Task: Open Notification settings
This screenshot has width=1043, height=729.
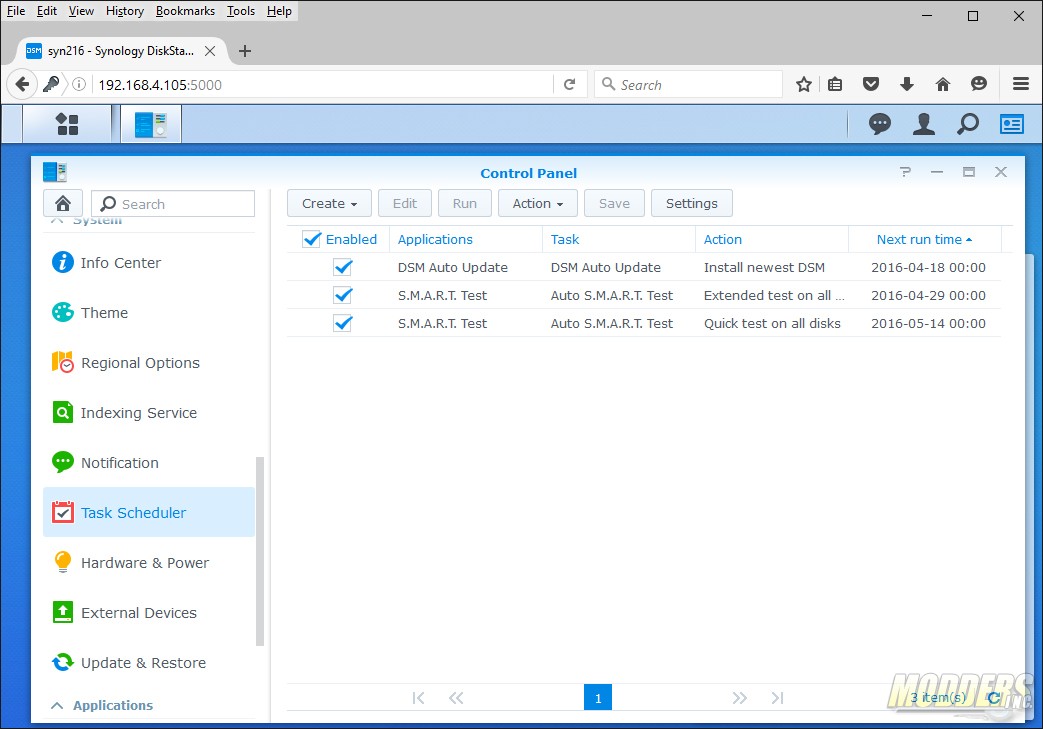Action: click(x=149, y=463)
